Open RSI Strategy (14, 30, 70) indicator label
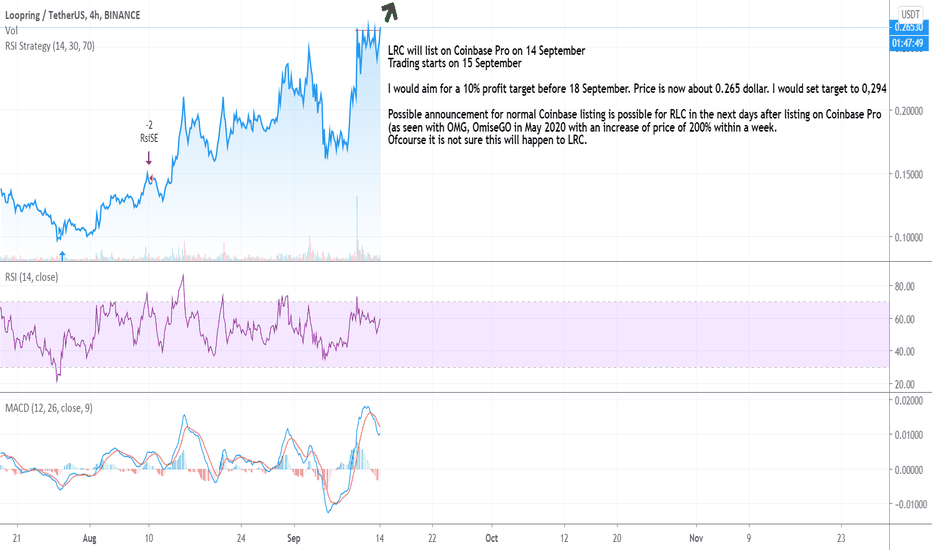This screenshot has width=932, height=550. click(x=50, y=46)
